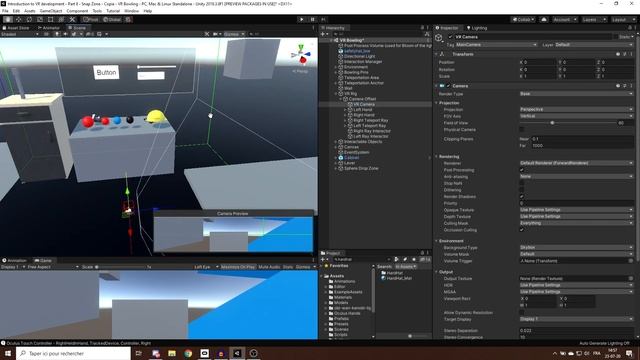The height and width of the screenshot is (360, 640).
Task: Open the Component menu
Action: coord(77,11)
